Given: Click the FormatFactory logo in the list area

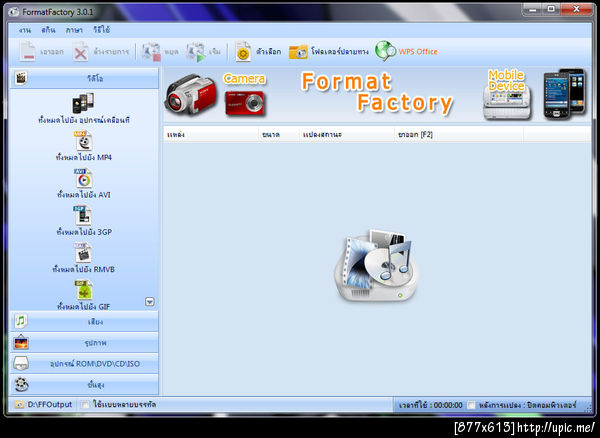Looking at the screenshot, I should tap(376, 266).
